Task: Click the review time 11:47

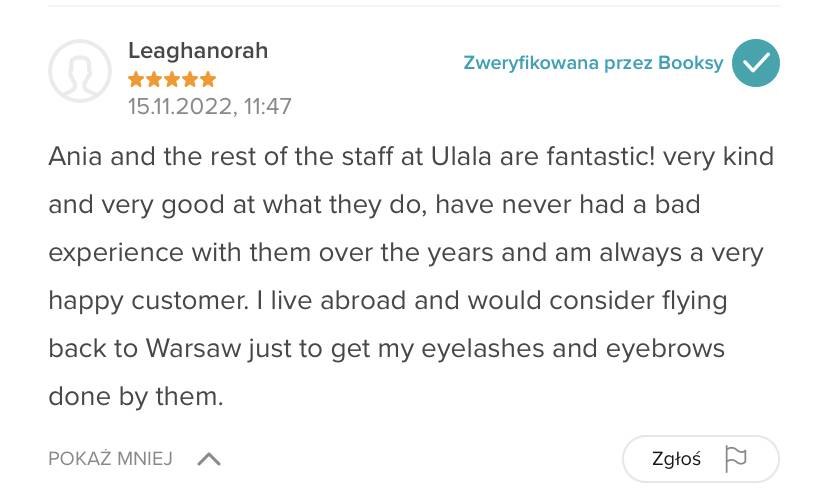Action: 267,107
